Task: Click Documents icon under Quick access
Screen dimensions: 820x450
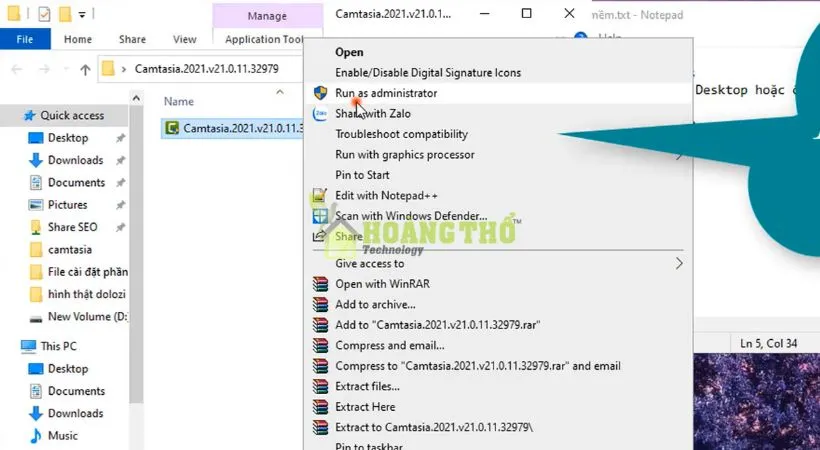Action: pos(36,182)
